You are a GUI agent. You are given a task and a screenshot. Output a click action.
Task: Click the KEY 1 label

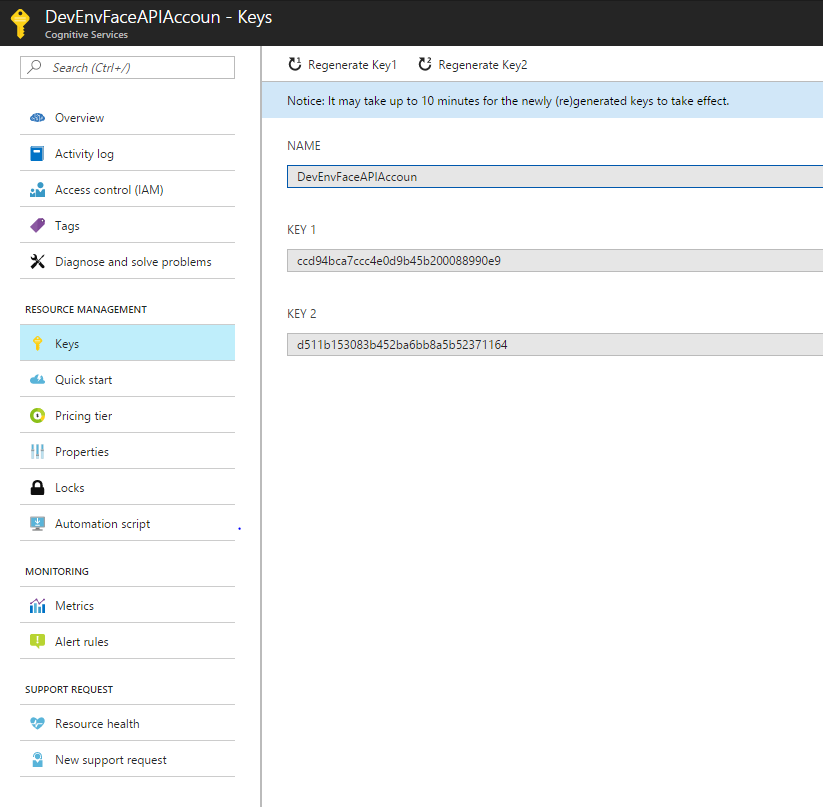301,230
